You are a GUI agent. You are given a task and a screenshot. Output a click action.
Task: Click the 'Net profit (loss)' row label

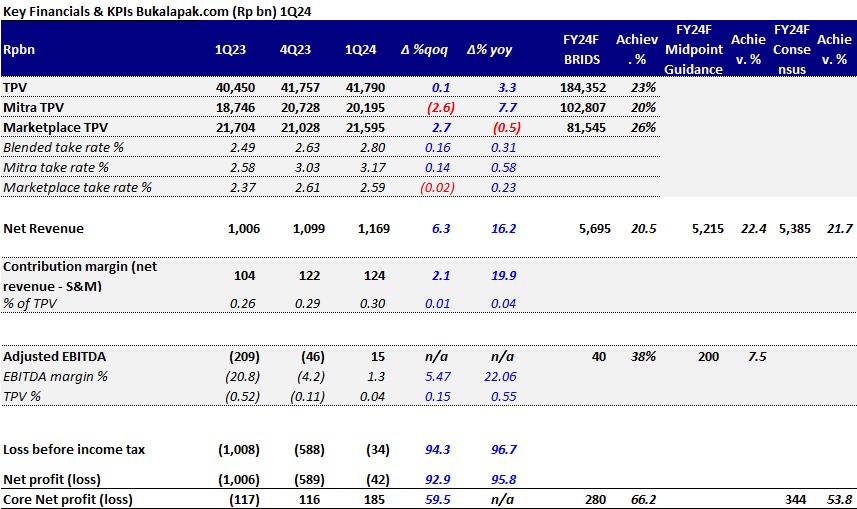[52, 479]
